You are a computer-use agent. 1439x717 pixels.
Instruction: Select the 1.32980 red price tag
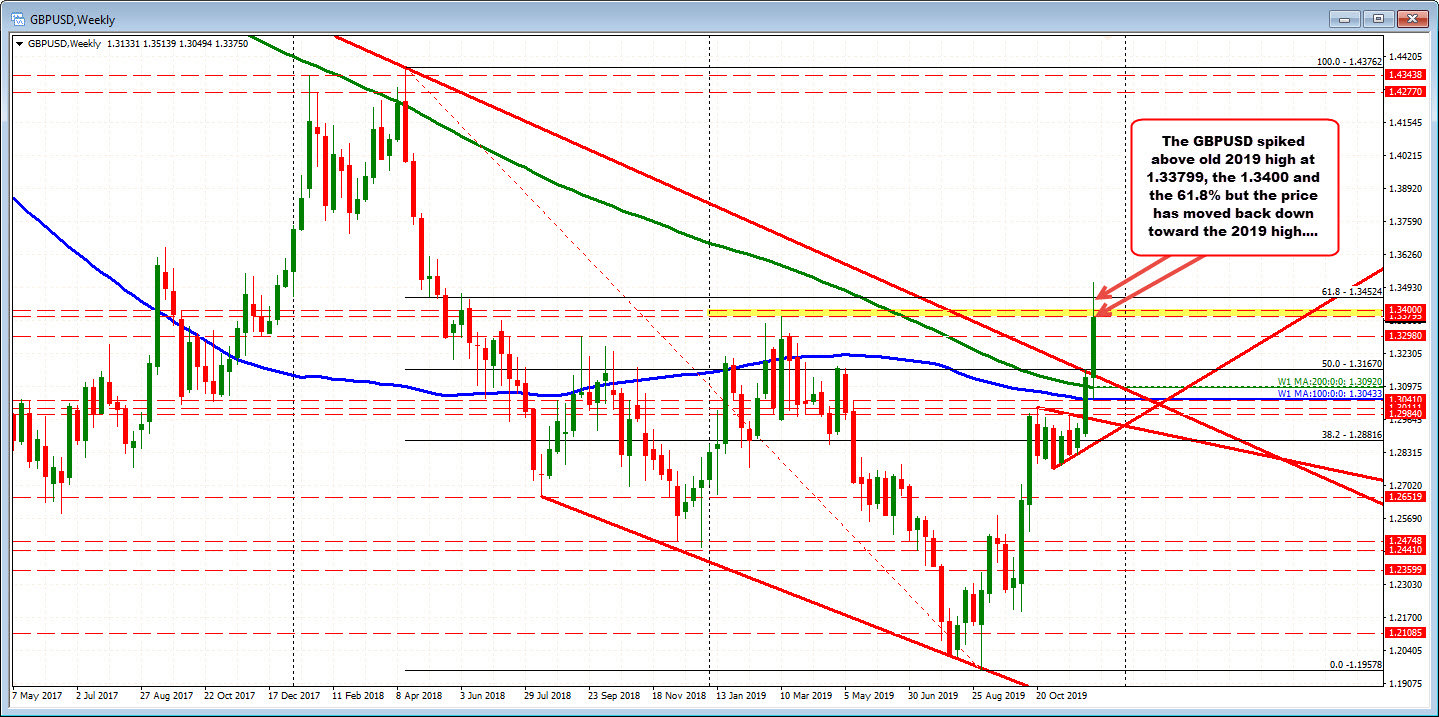(1406, 336)
